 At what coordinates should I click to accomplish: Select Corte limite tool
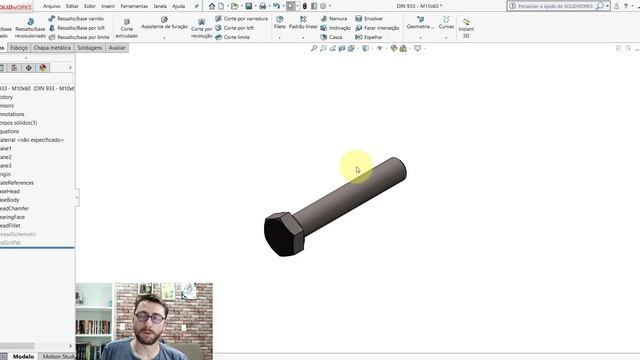tap(232, 37)
